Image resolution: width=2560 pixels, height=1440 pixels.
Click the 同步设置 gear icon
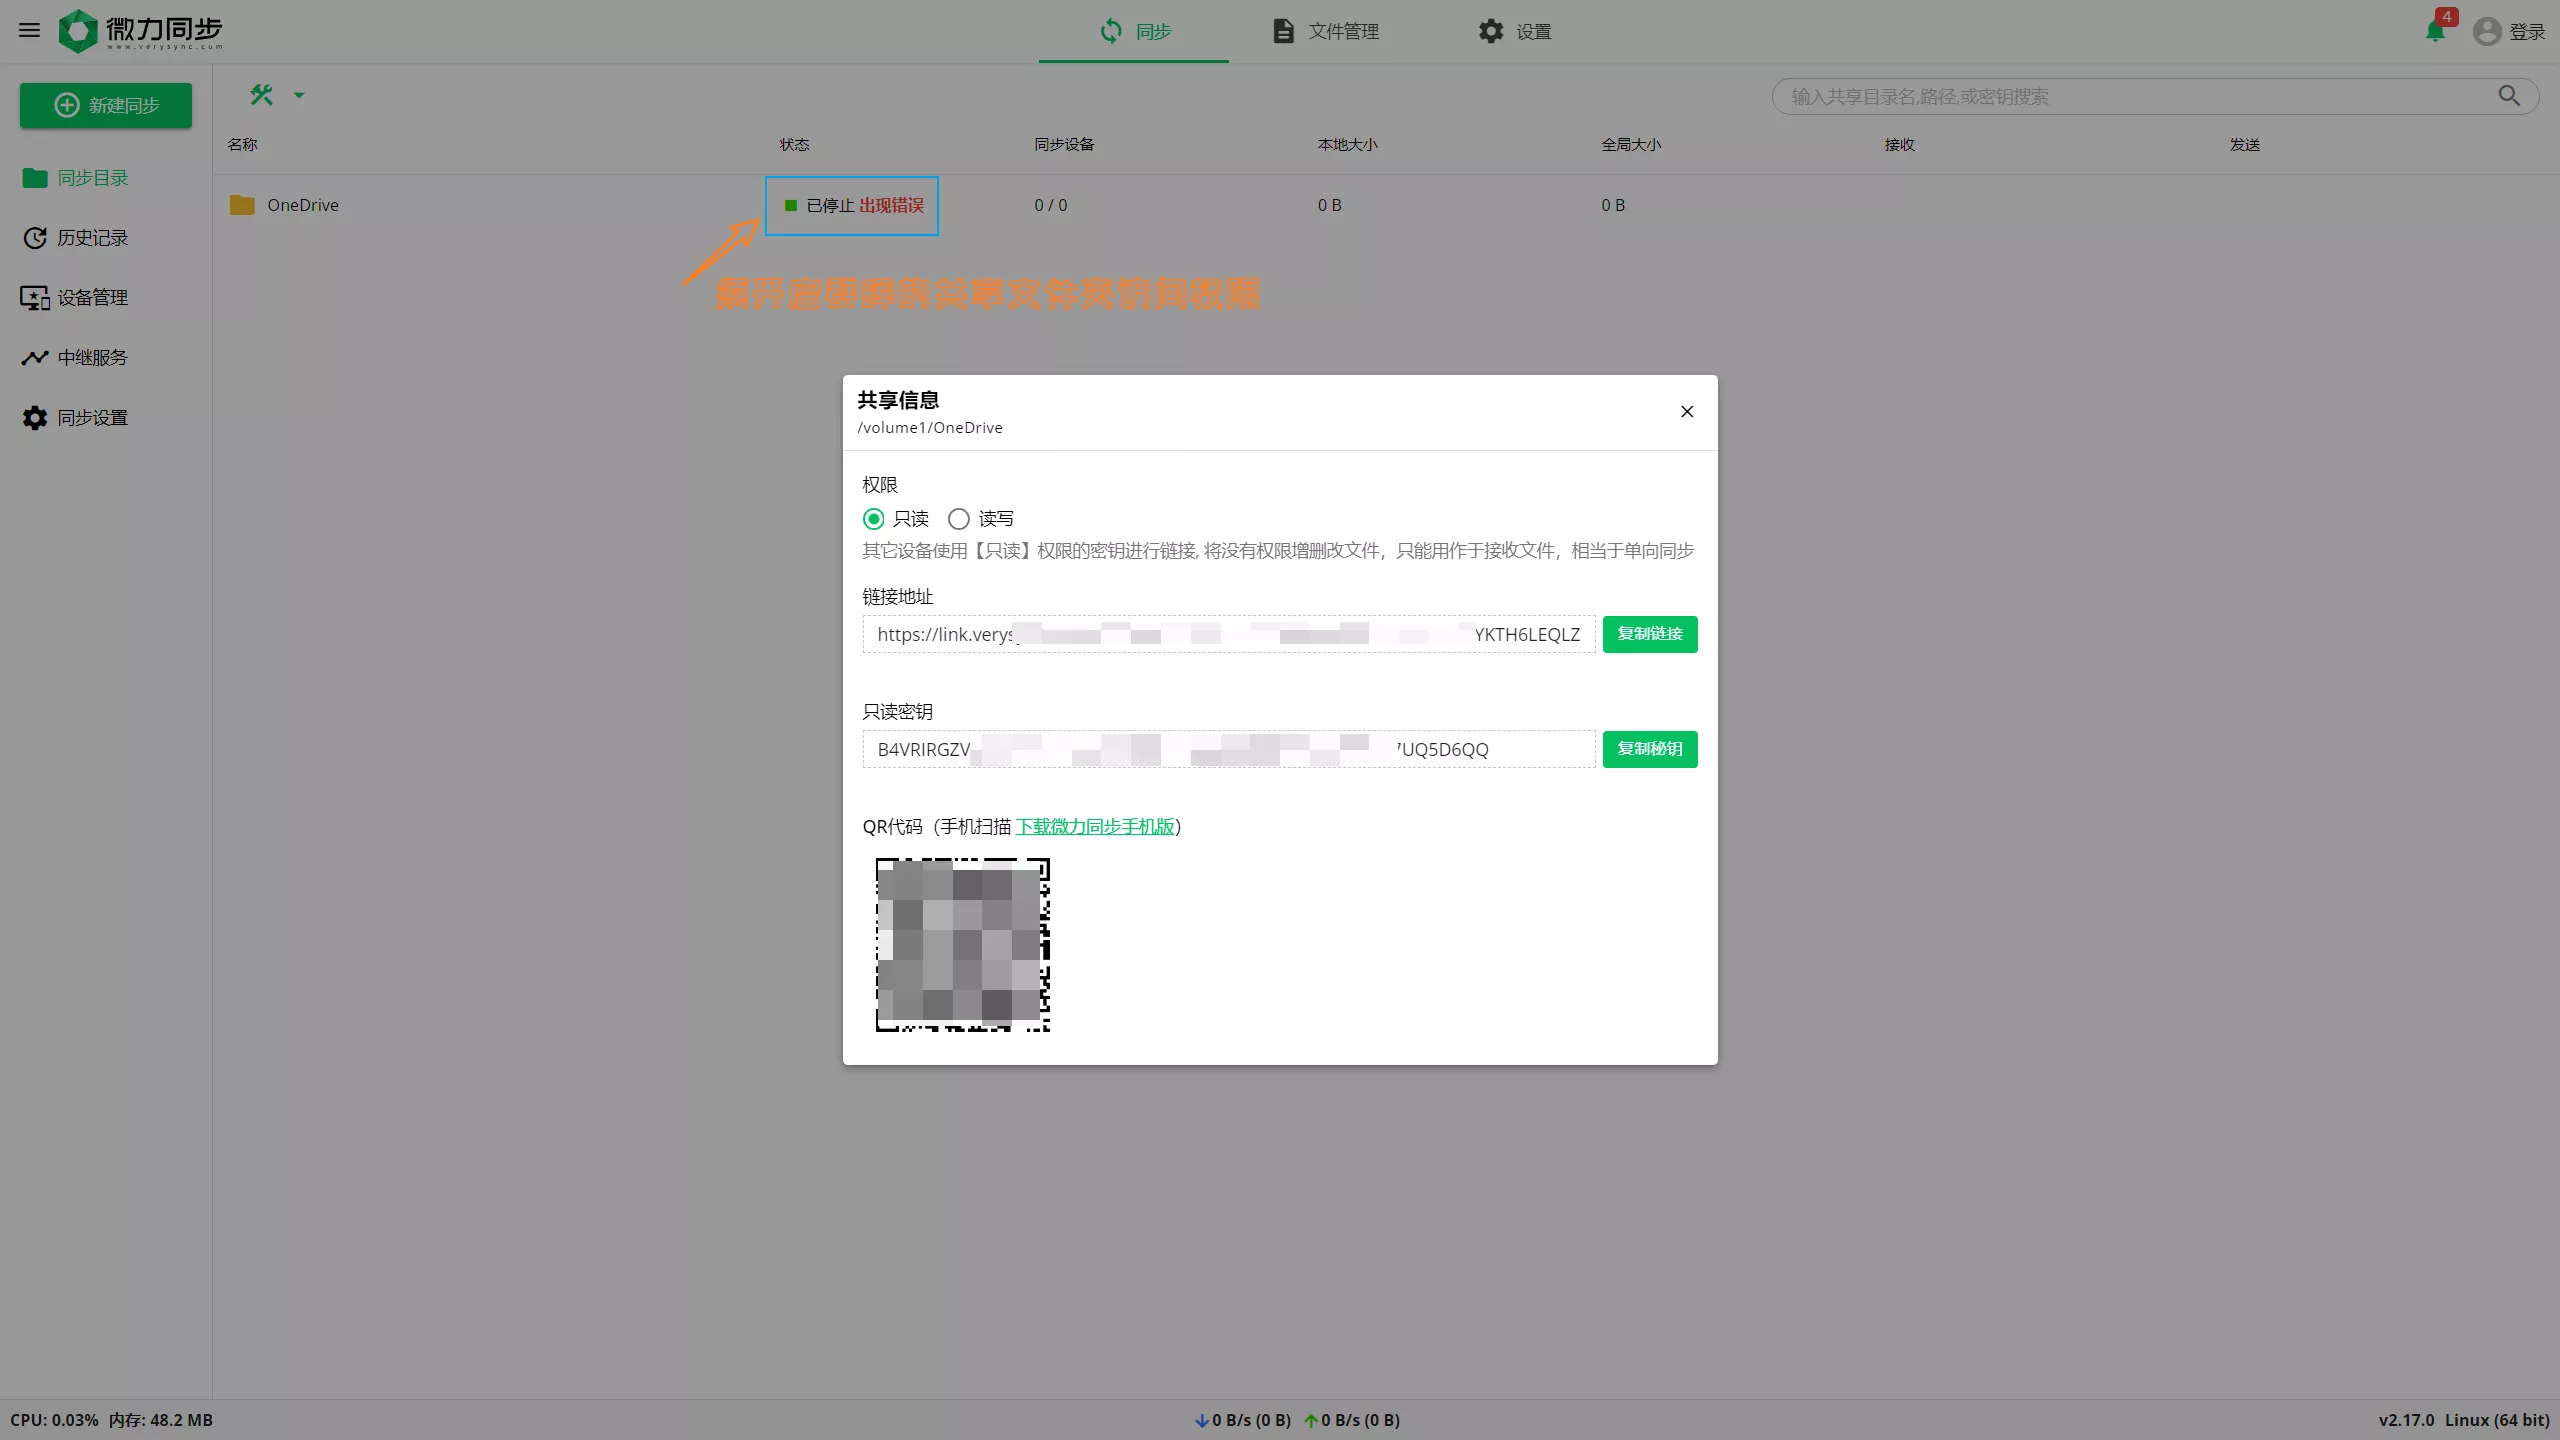click(35, 418)
